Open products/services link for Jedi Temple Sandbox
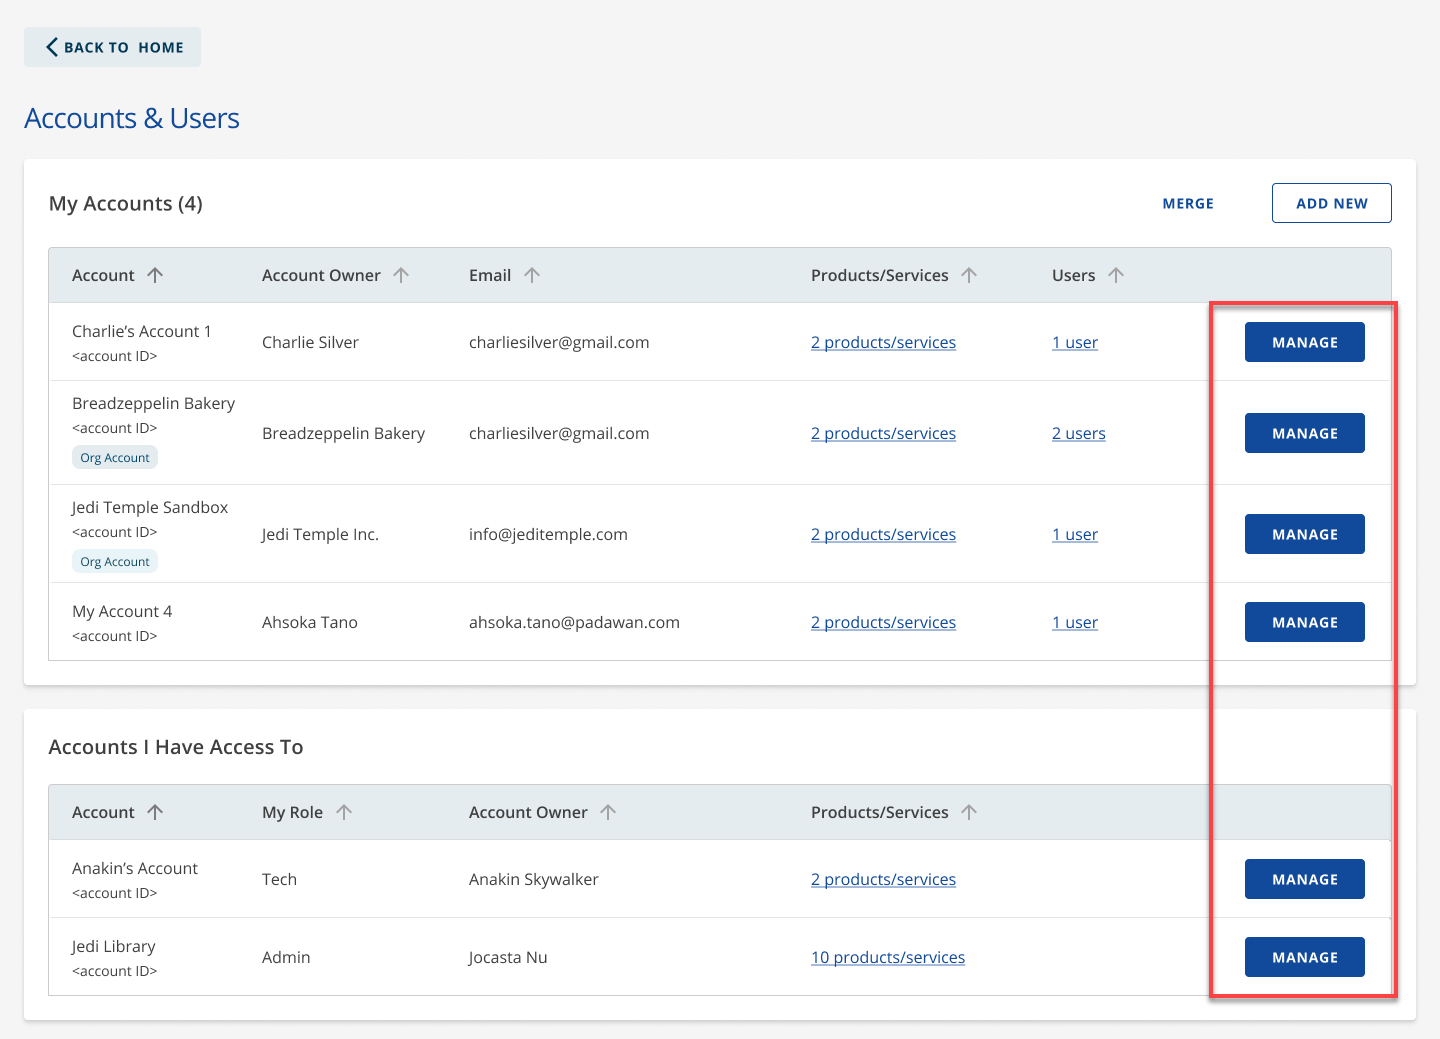The height and width of the screenshot is (1039, 1440). pyautogui.click(x=883, y=534)
